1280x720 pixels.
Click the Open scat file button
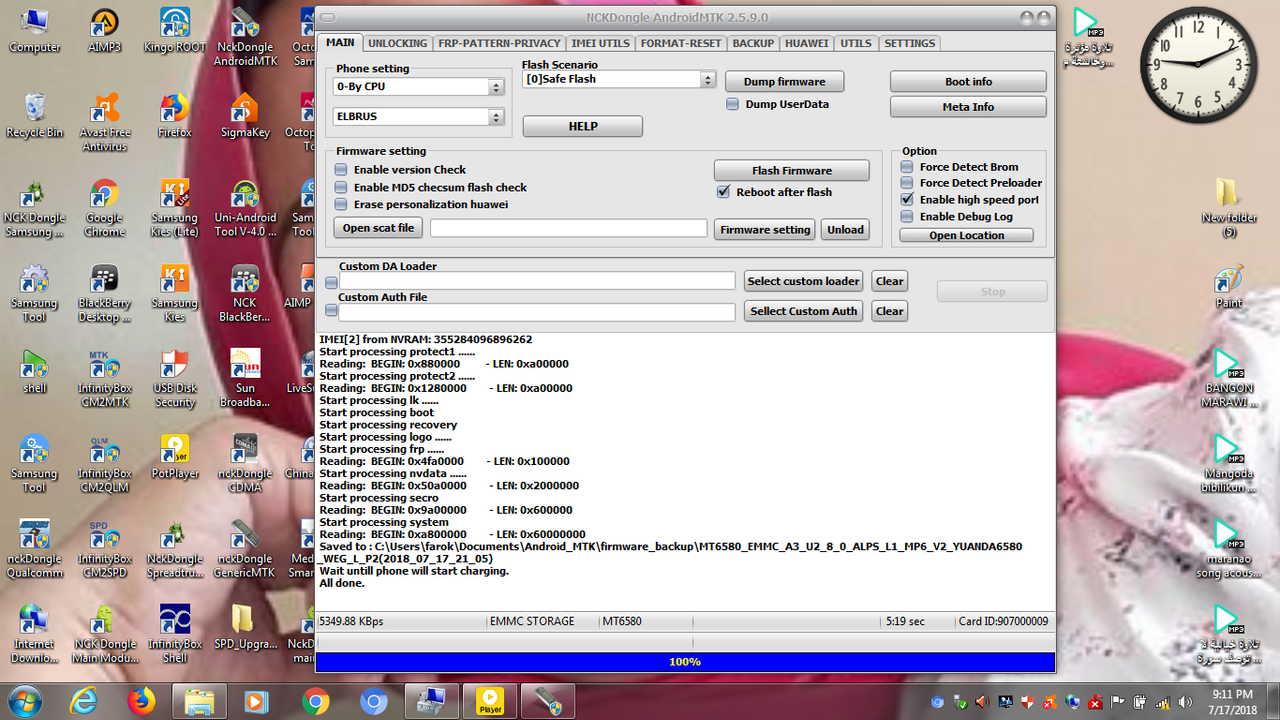(x=378, y=228)
